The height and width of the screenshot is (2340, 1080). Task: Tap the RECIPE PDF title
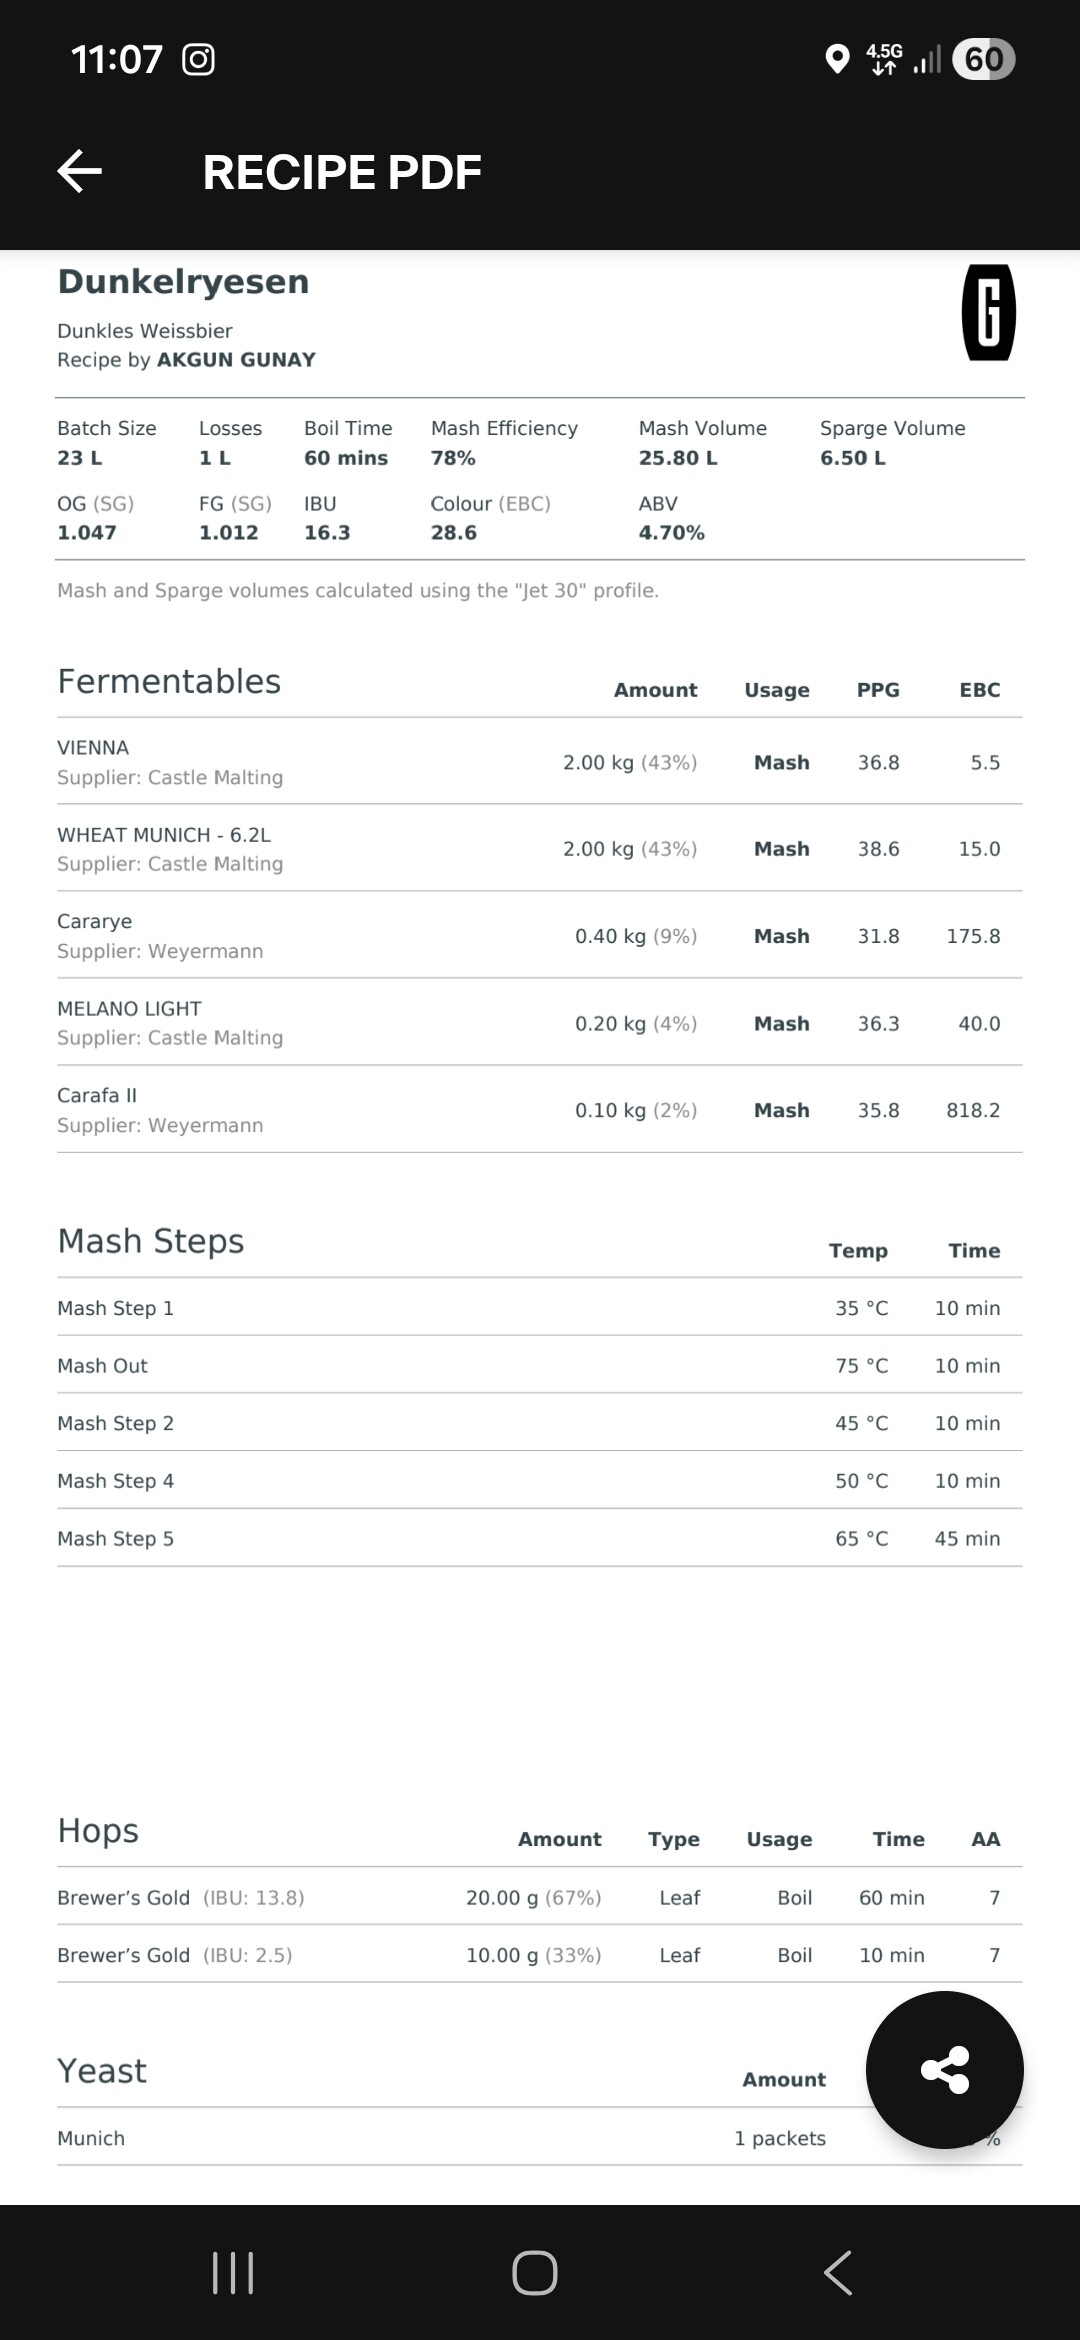click(x=342, y=172)
